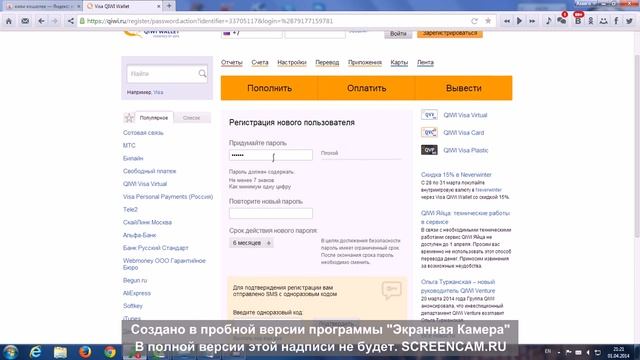This screenshot has height=360, width=640.
Task: Open the mail envelope toolbar icon
Action: coord(25,21)
